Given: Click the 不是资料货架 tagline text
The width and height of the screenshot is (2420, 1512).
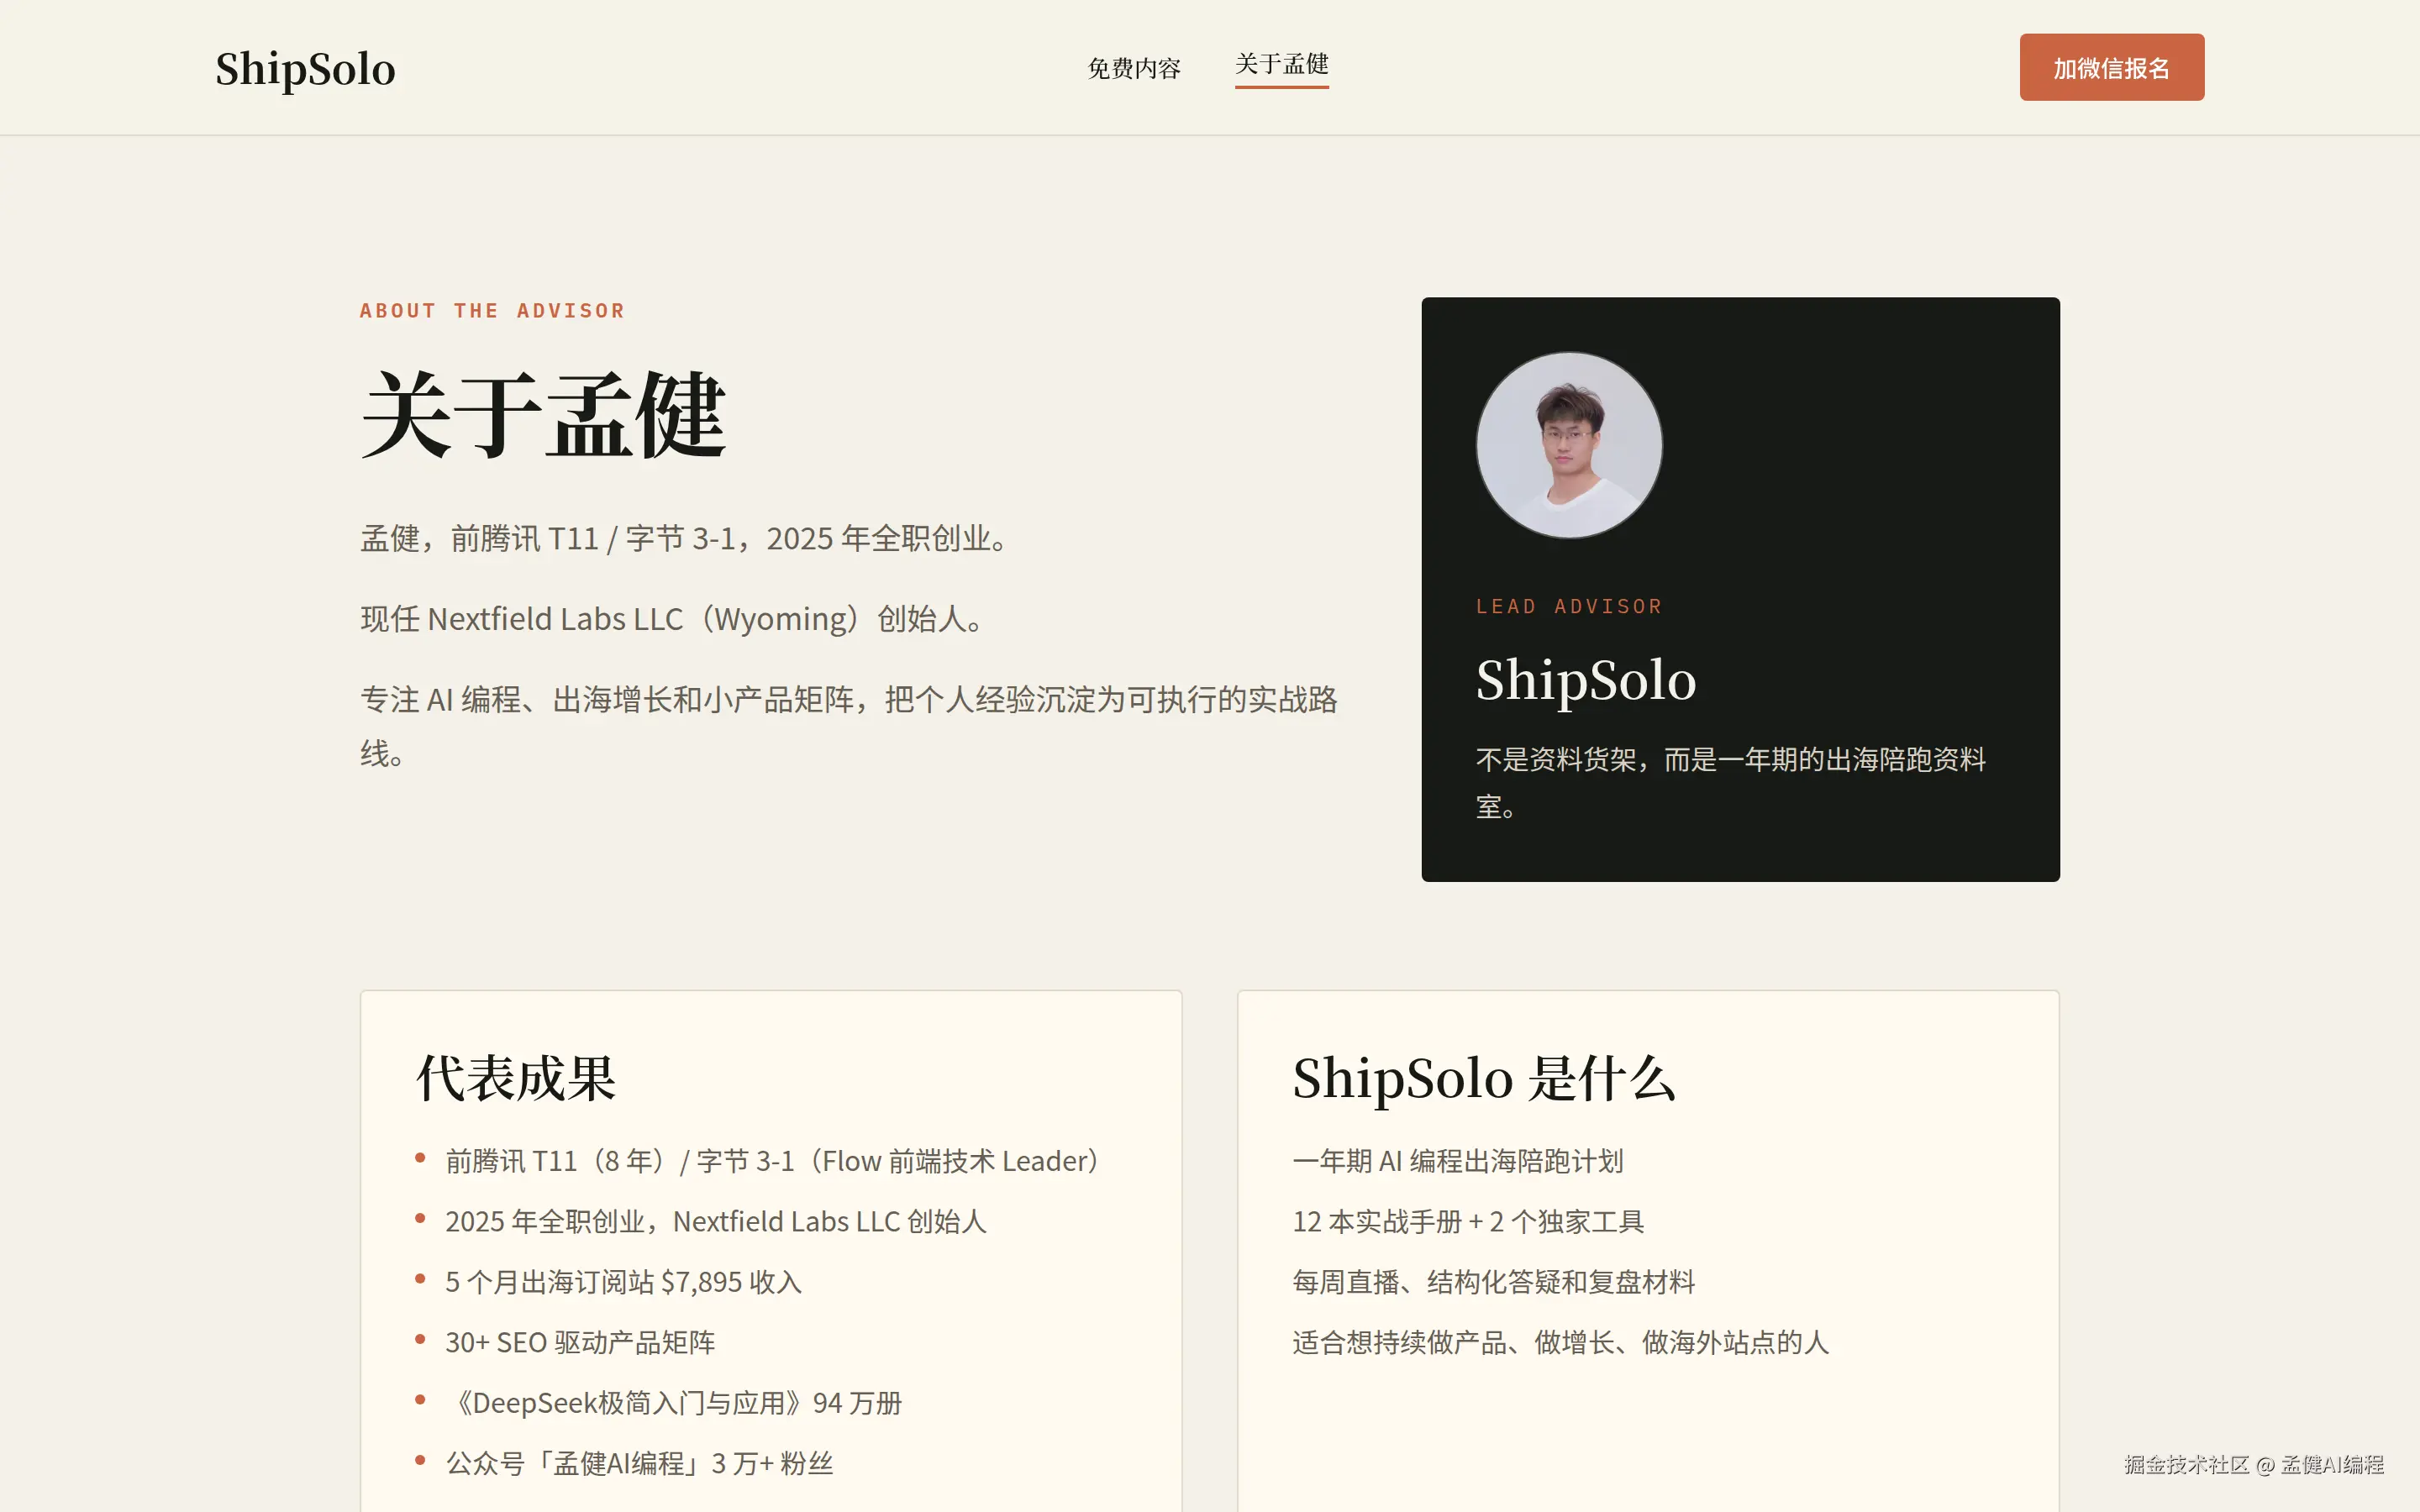Looking at the screenshot, I should [x=1730, y=783].
